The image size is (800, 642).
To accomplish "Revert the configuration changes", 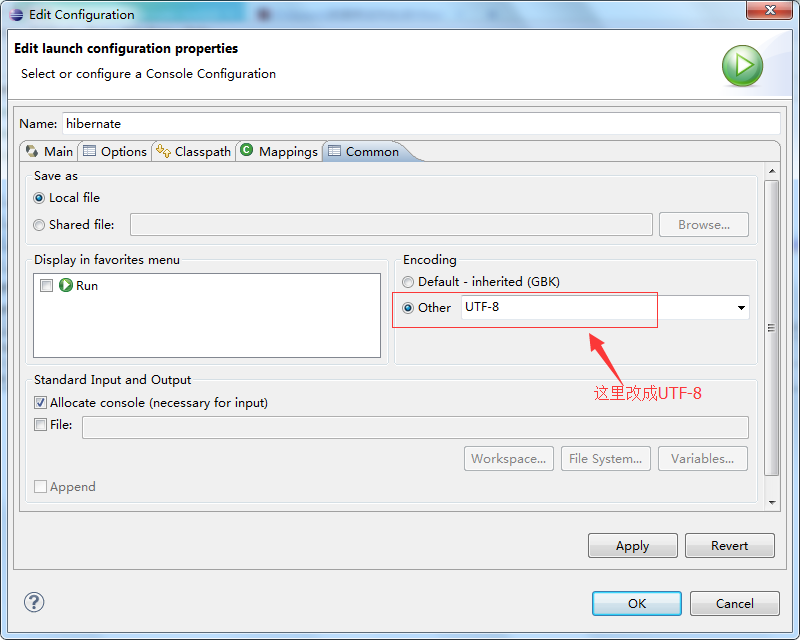I will 729,545.
